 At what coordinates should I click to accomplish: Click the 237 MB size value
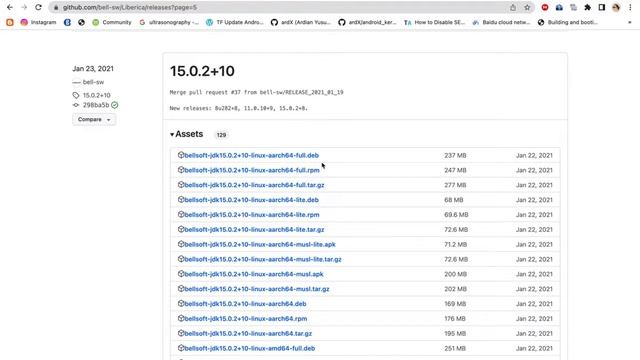click(455, 156)
